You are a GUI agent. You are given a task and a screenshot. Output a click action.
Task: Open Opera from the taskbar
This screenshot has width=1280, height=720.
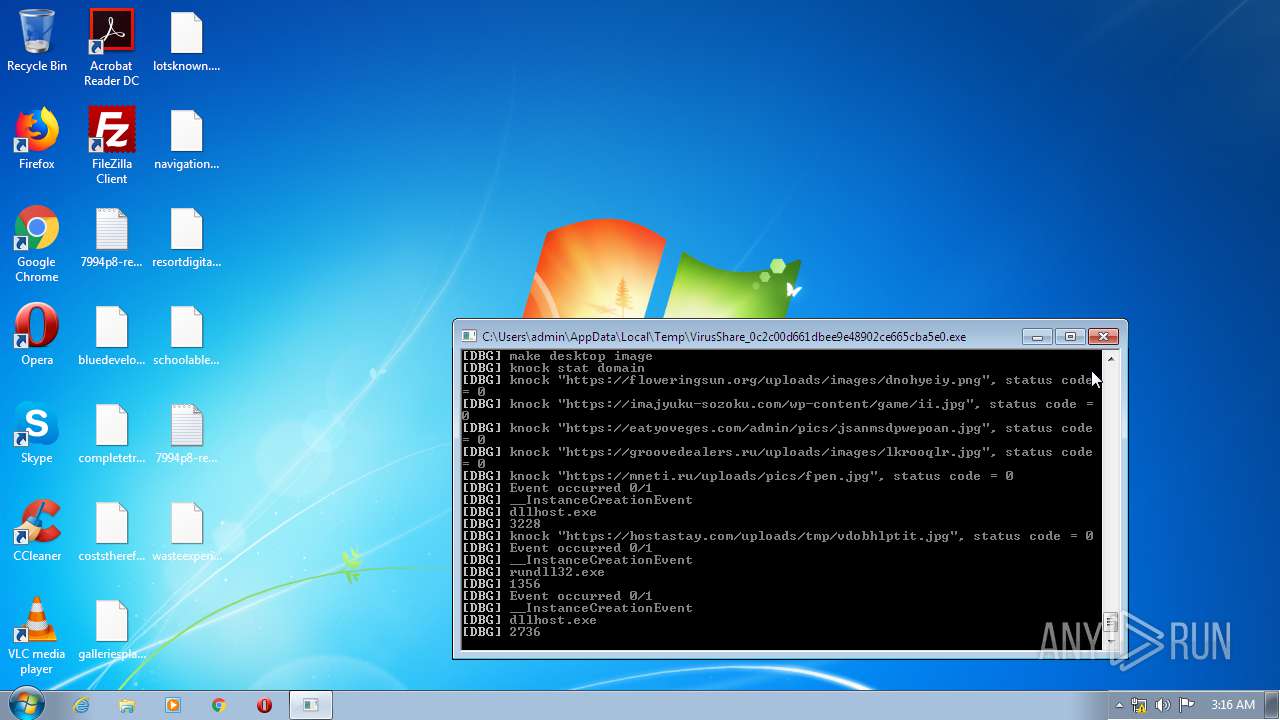(x=265, y=705)
